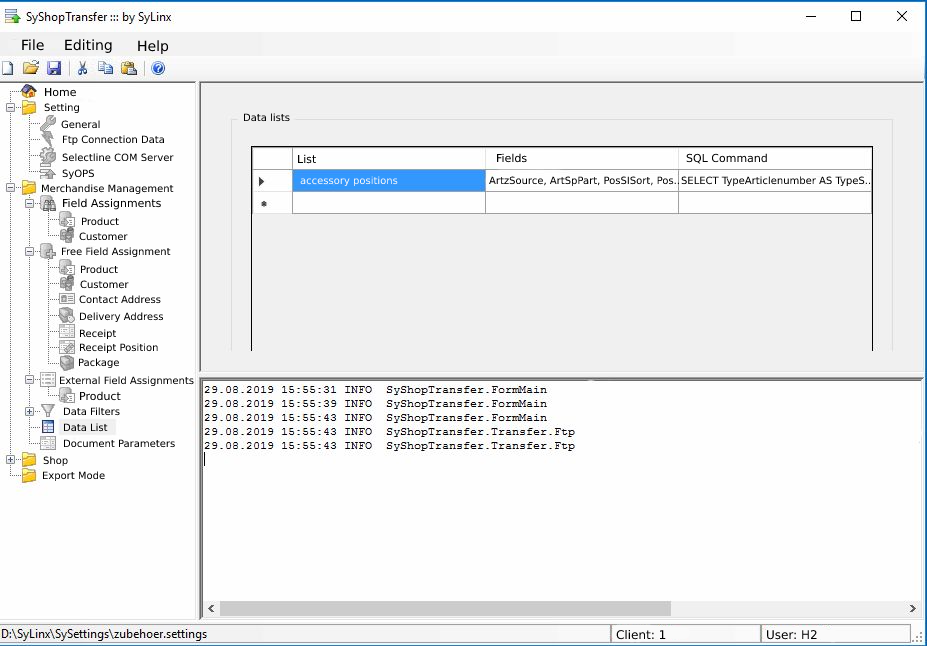
Task: Click the Package box icon
Action: (x=67, y=363)
